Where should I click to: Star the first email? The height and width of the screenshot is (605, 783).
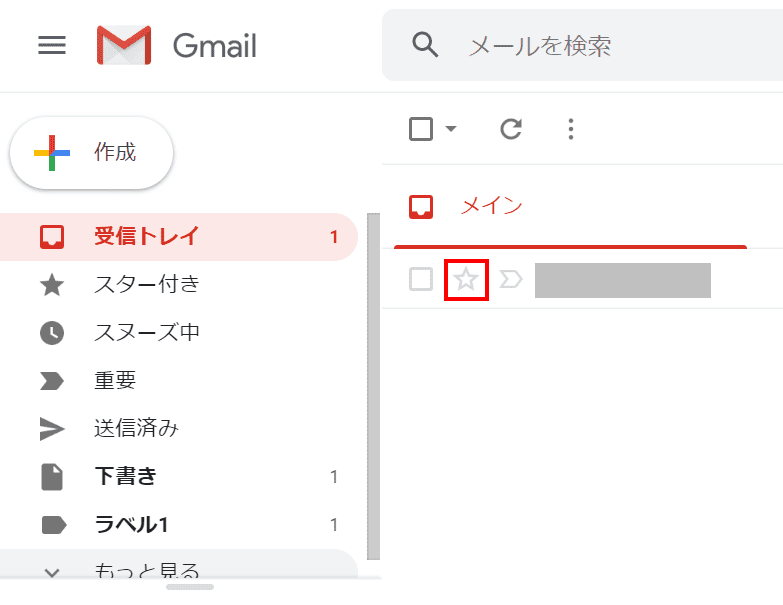coord(466,279)
